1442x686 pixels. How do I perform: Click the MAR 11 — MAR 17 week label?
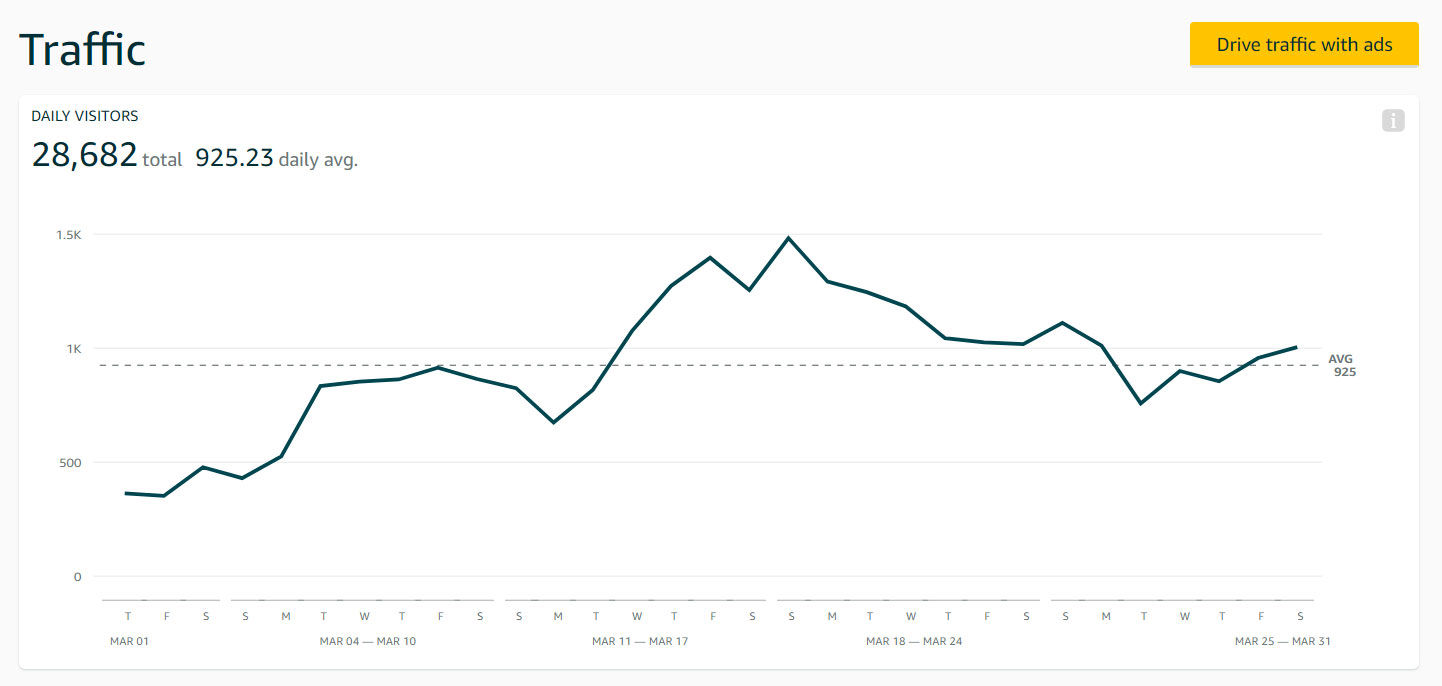[x=640, y=641]
